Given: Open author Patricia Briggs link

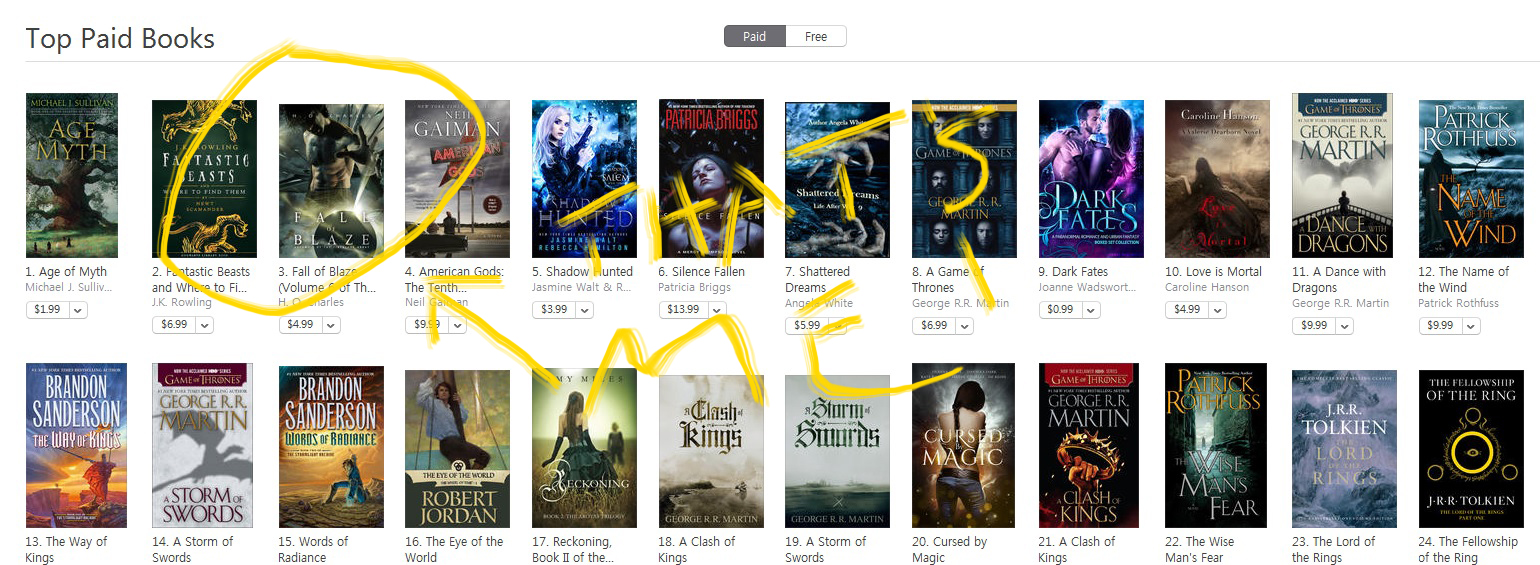Looking at the screenshot, I should pos(695,288).
